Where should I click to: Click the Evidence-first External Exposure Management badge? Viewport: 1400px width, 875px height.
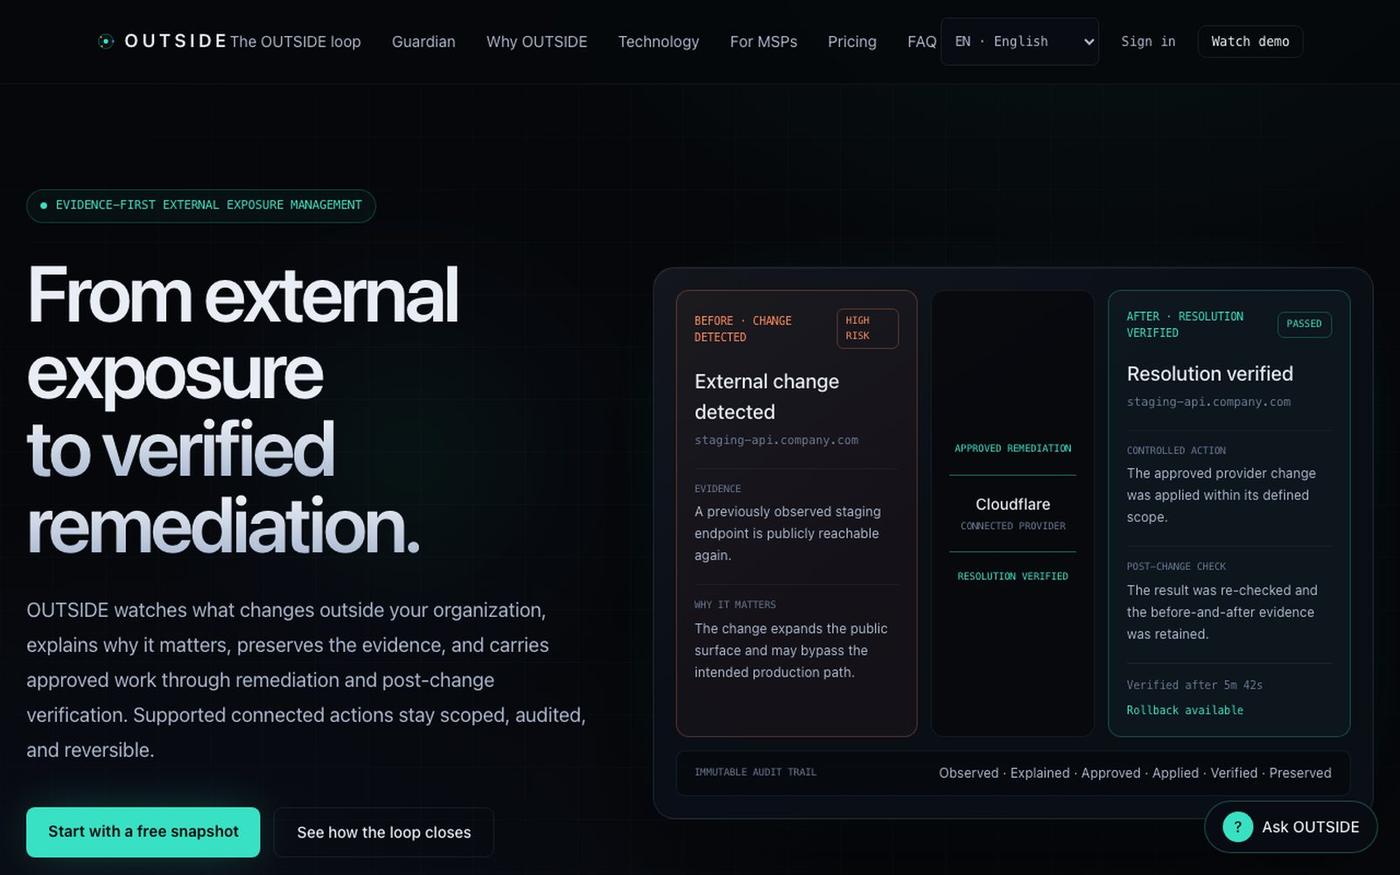coord(201,206)
